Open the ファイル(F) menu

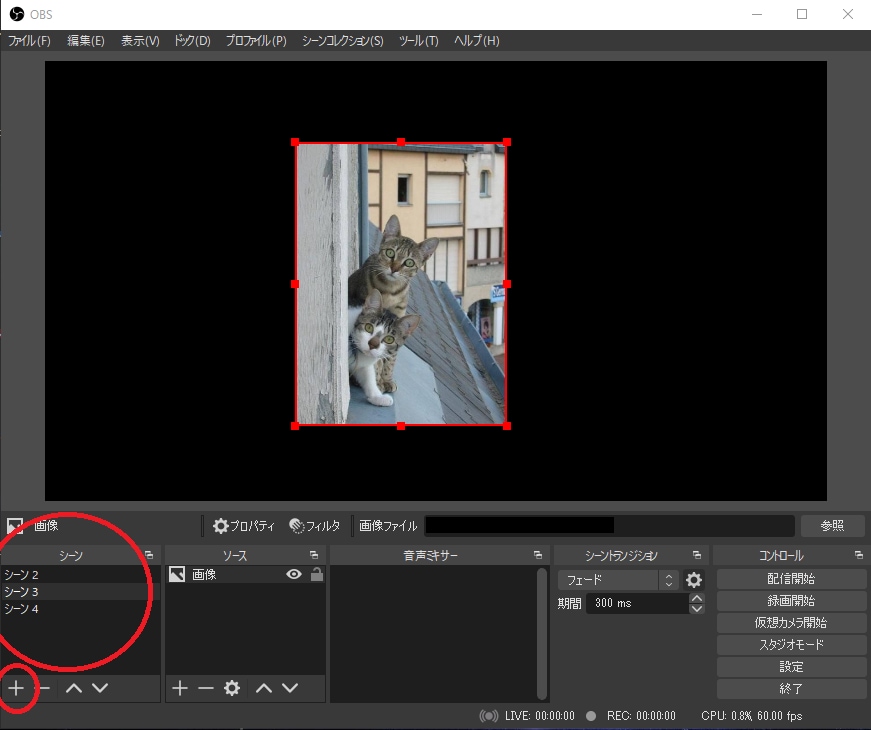pos(29,41)
